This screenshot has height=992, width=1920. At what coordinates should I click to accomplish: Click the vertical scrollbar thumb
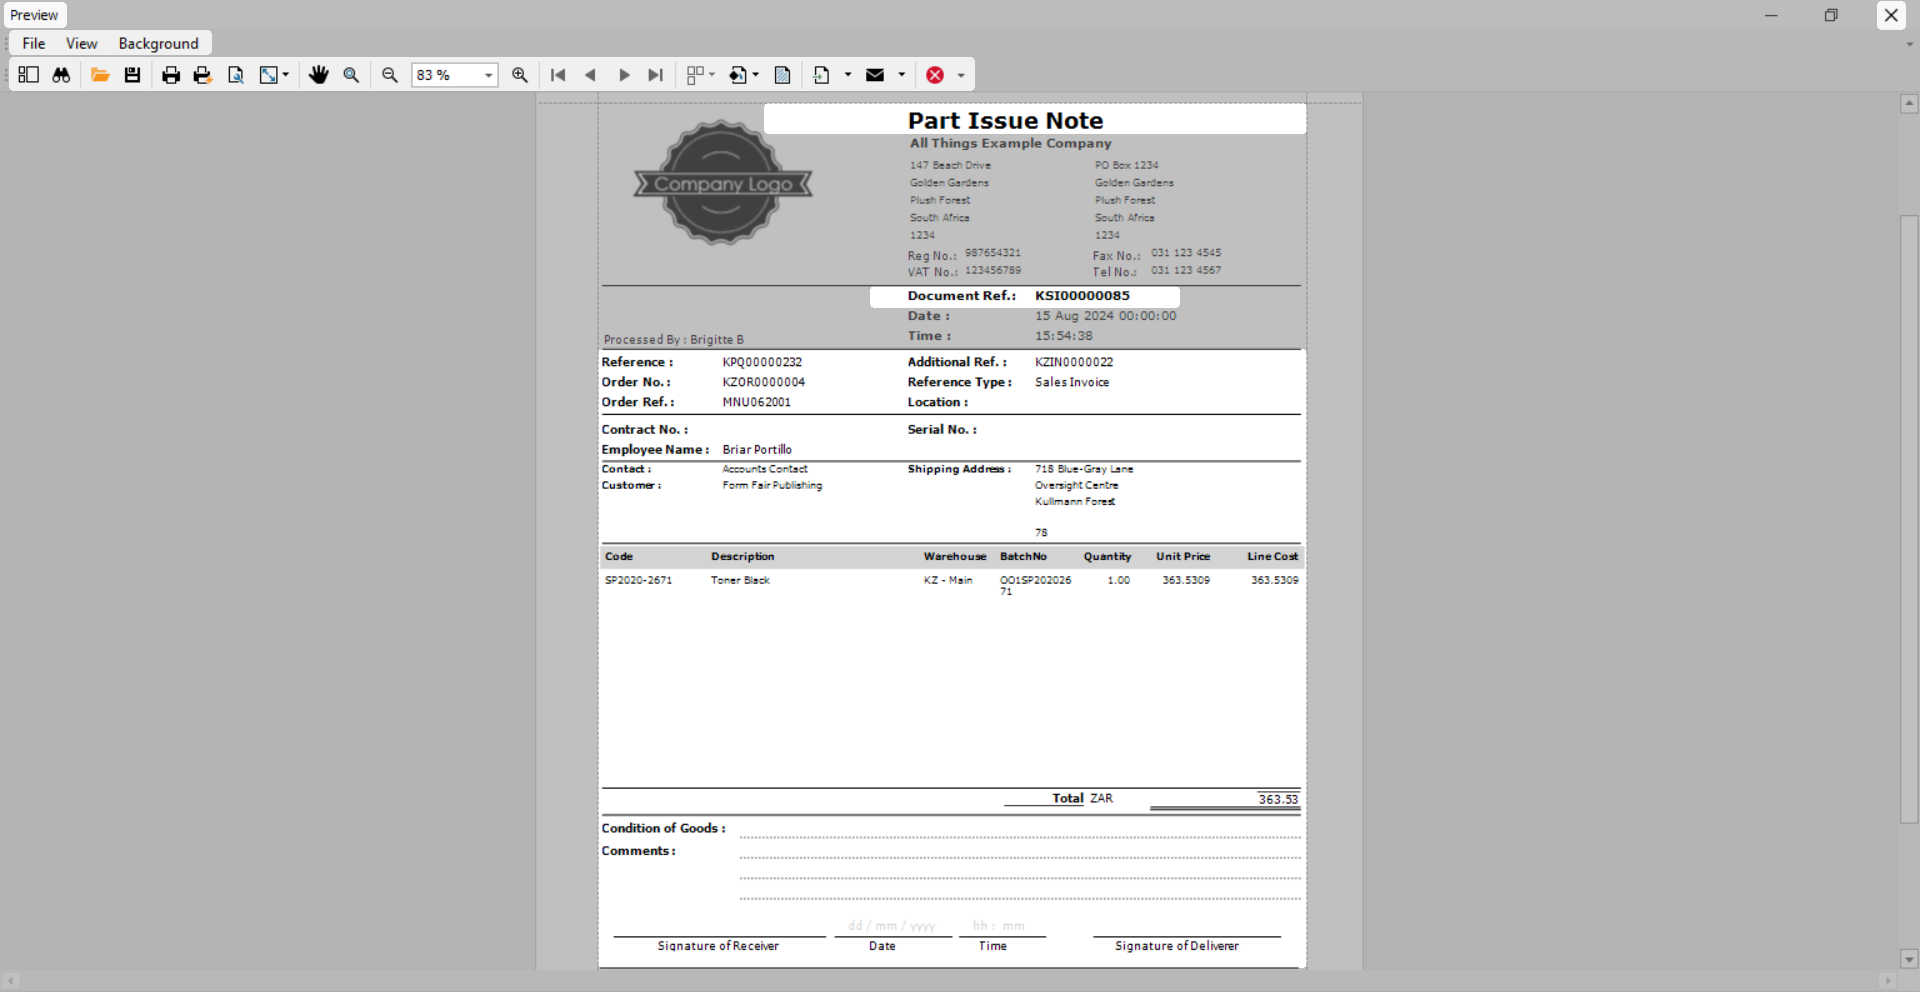click(1909, 519)
